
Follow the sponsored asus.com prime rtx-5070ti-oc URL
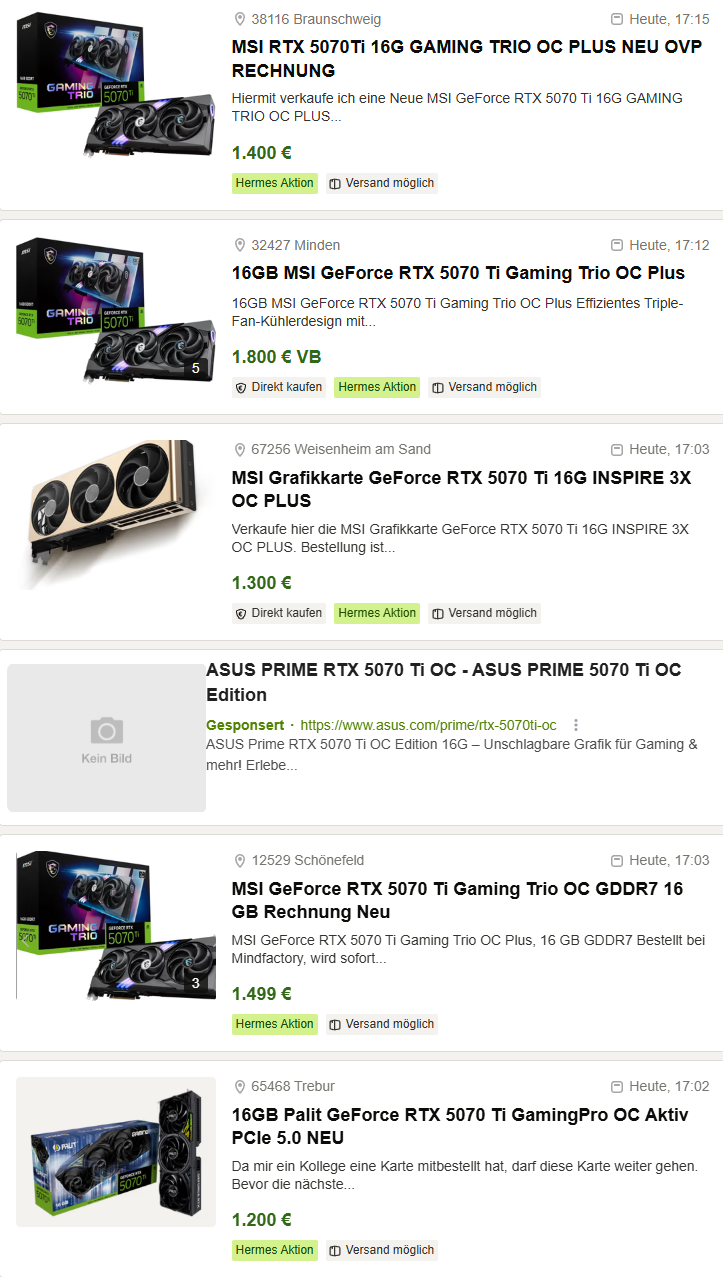428,725
